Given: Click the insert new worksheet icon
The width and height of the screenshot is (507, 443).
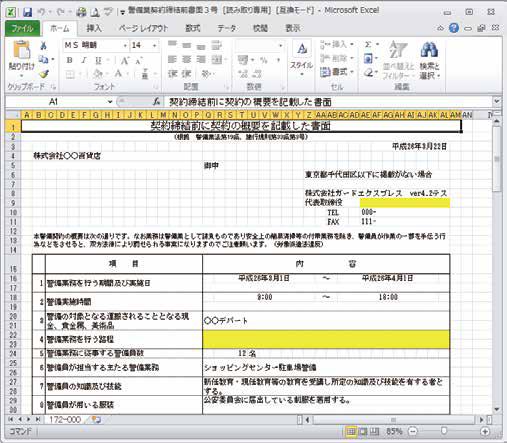Looking at the screenshot, I should (96, 419).
